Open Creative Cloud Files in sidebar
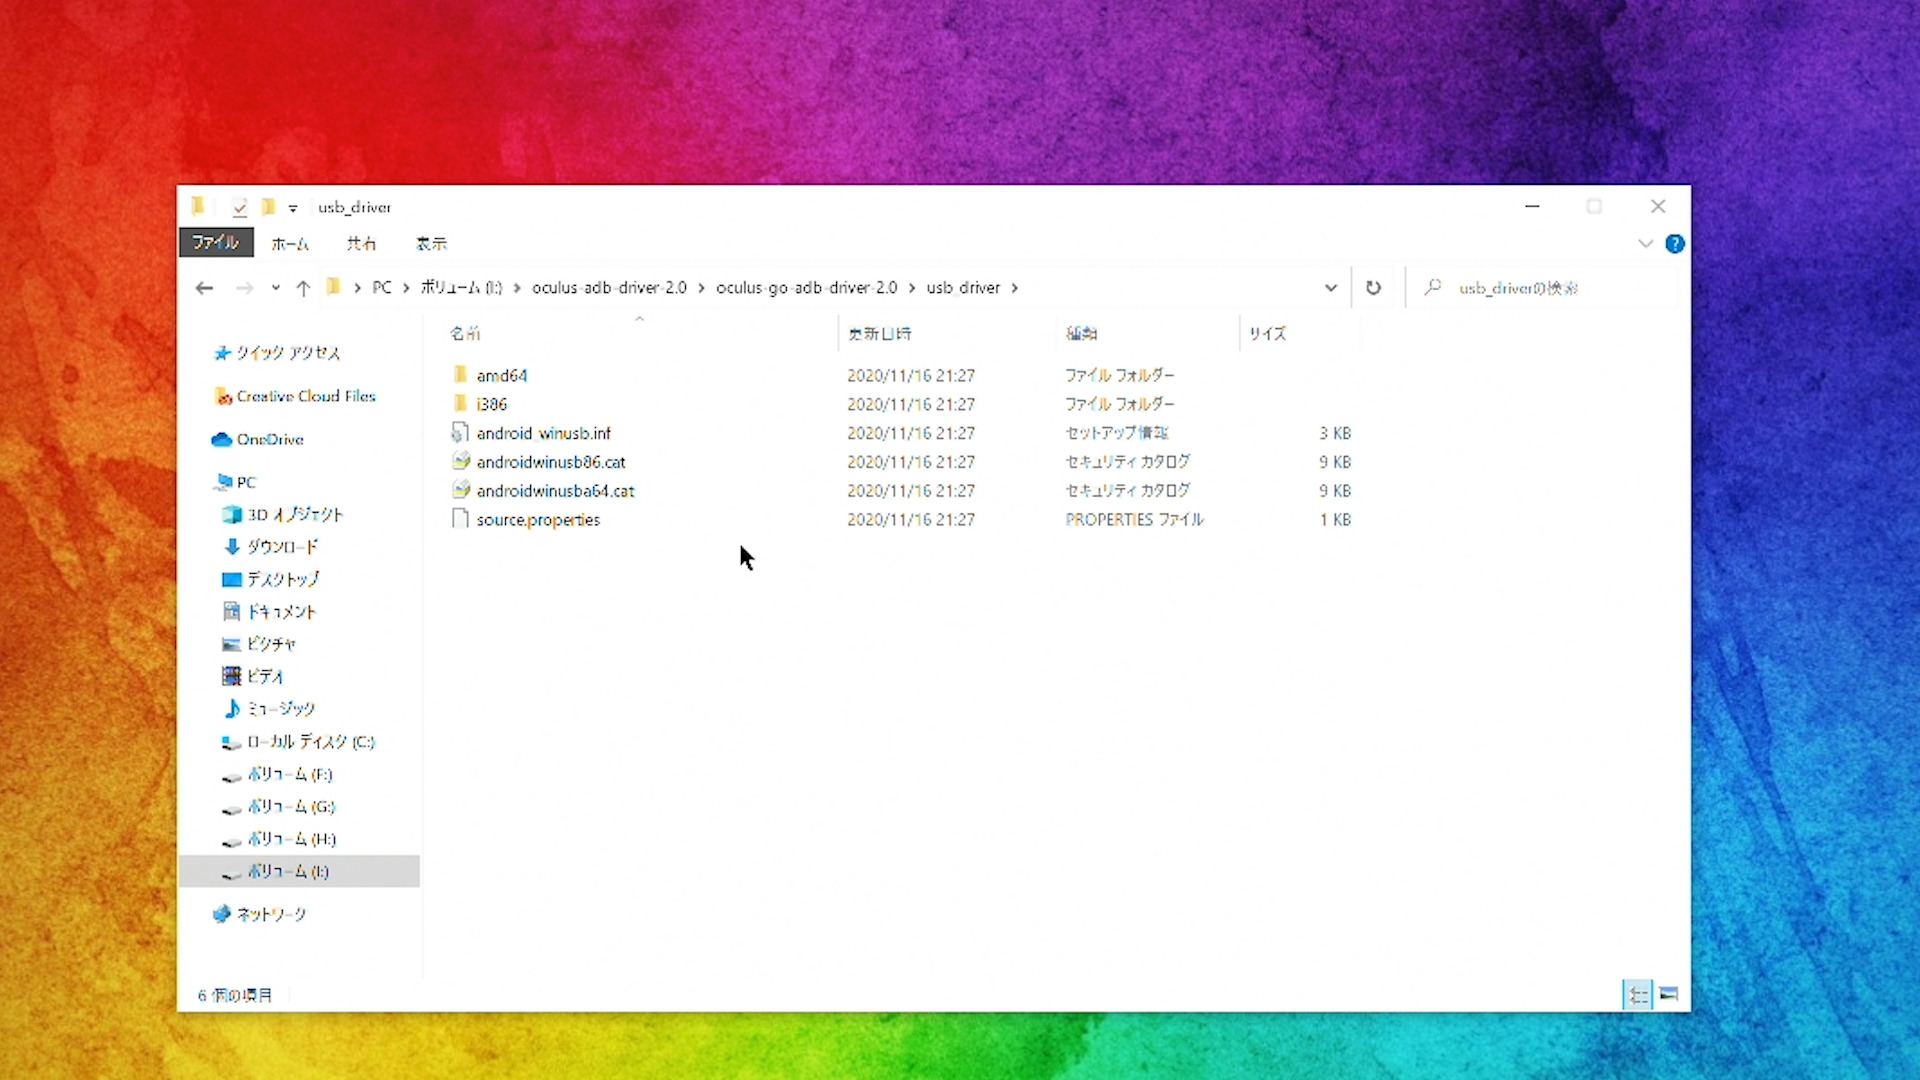 [306, 396]
